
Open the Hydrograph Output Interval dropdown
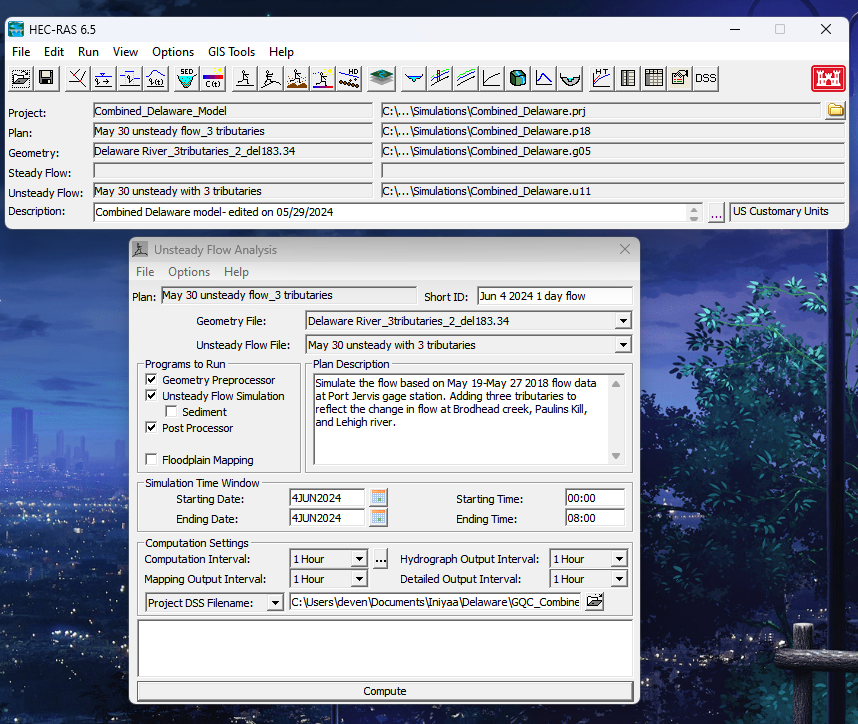[x=619, y=559]
